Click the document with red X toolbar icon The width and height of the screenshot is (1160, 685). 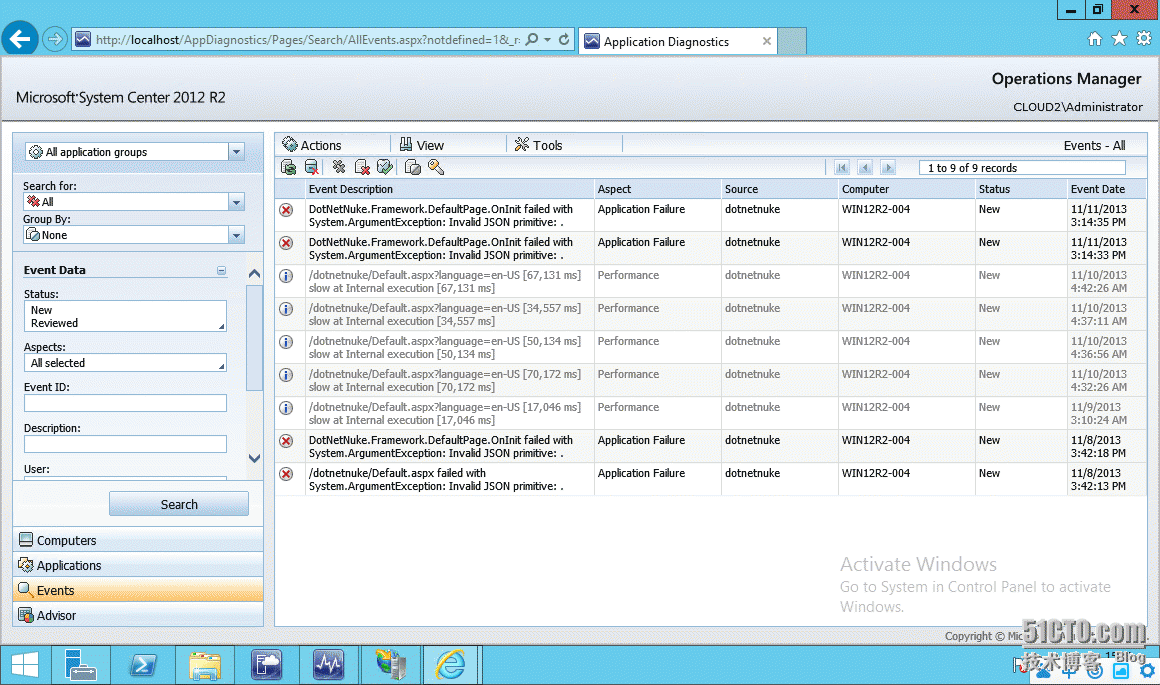coord(362,168)
